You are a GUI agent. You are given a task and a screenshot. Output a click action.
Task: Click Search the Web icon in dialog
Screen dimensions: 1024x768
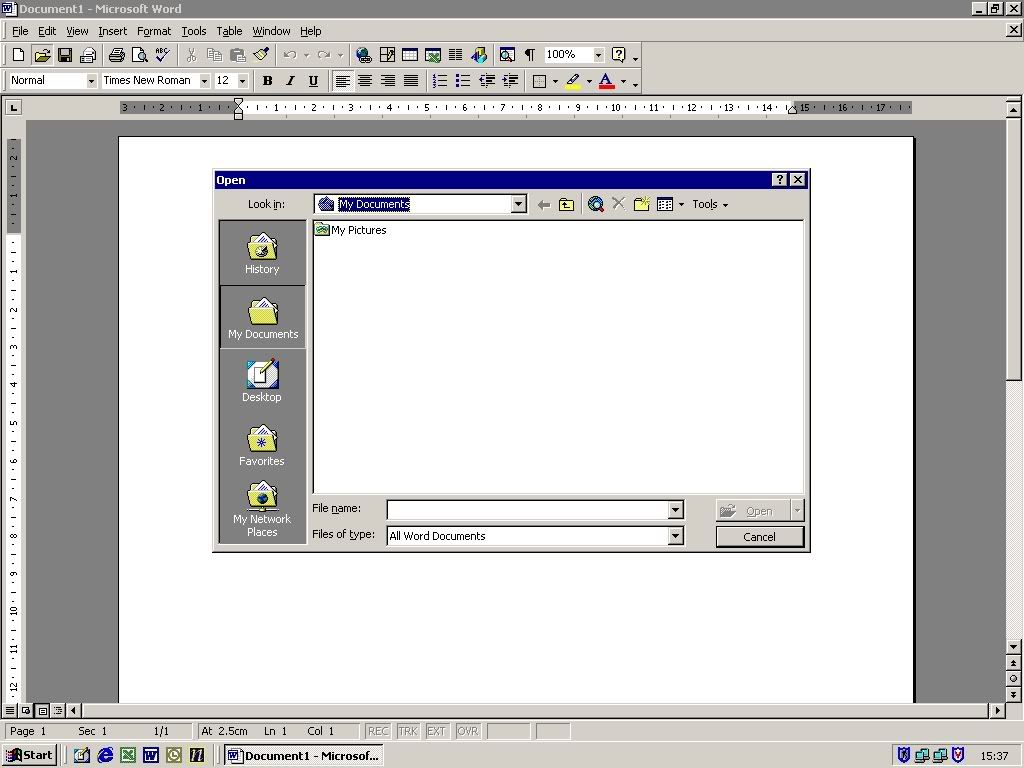595,204
